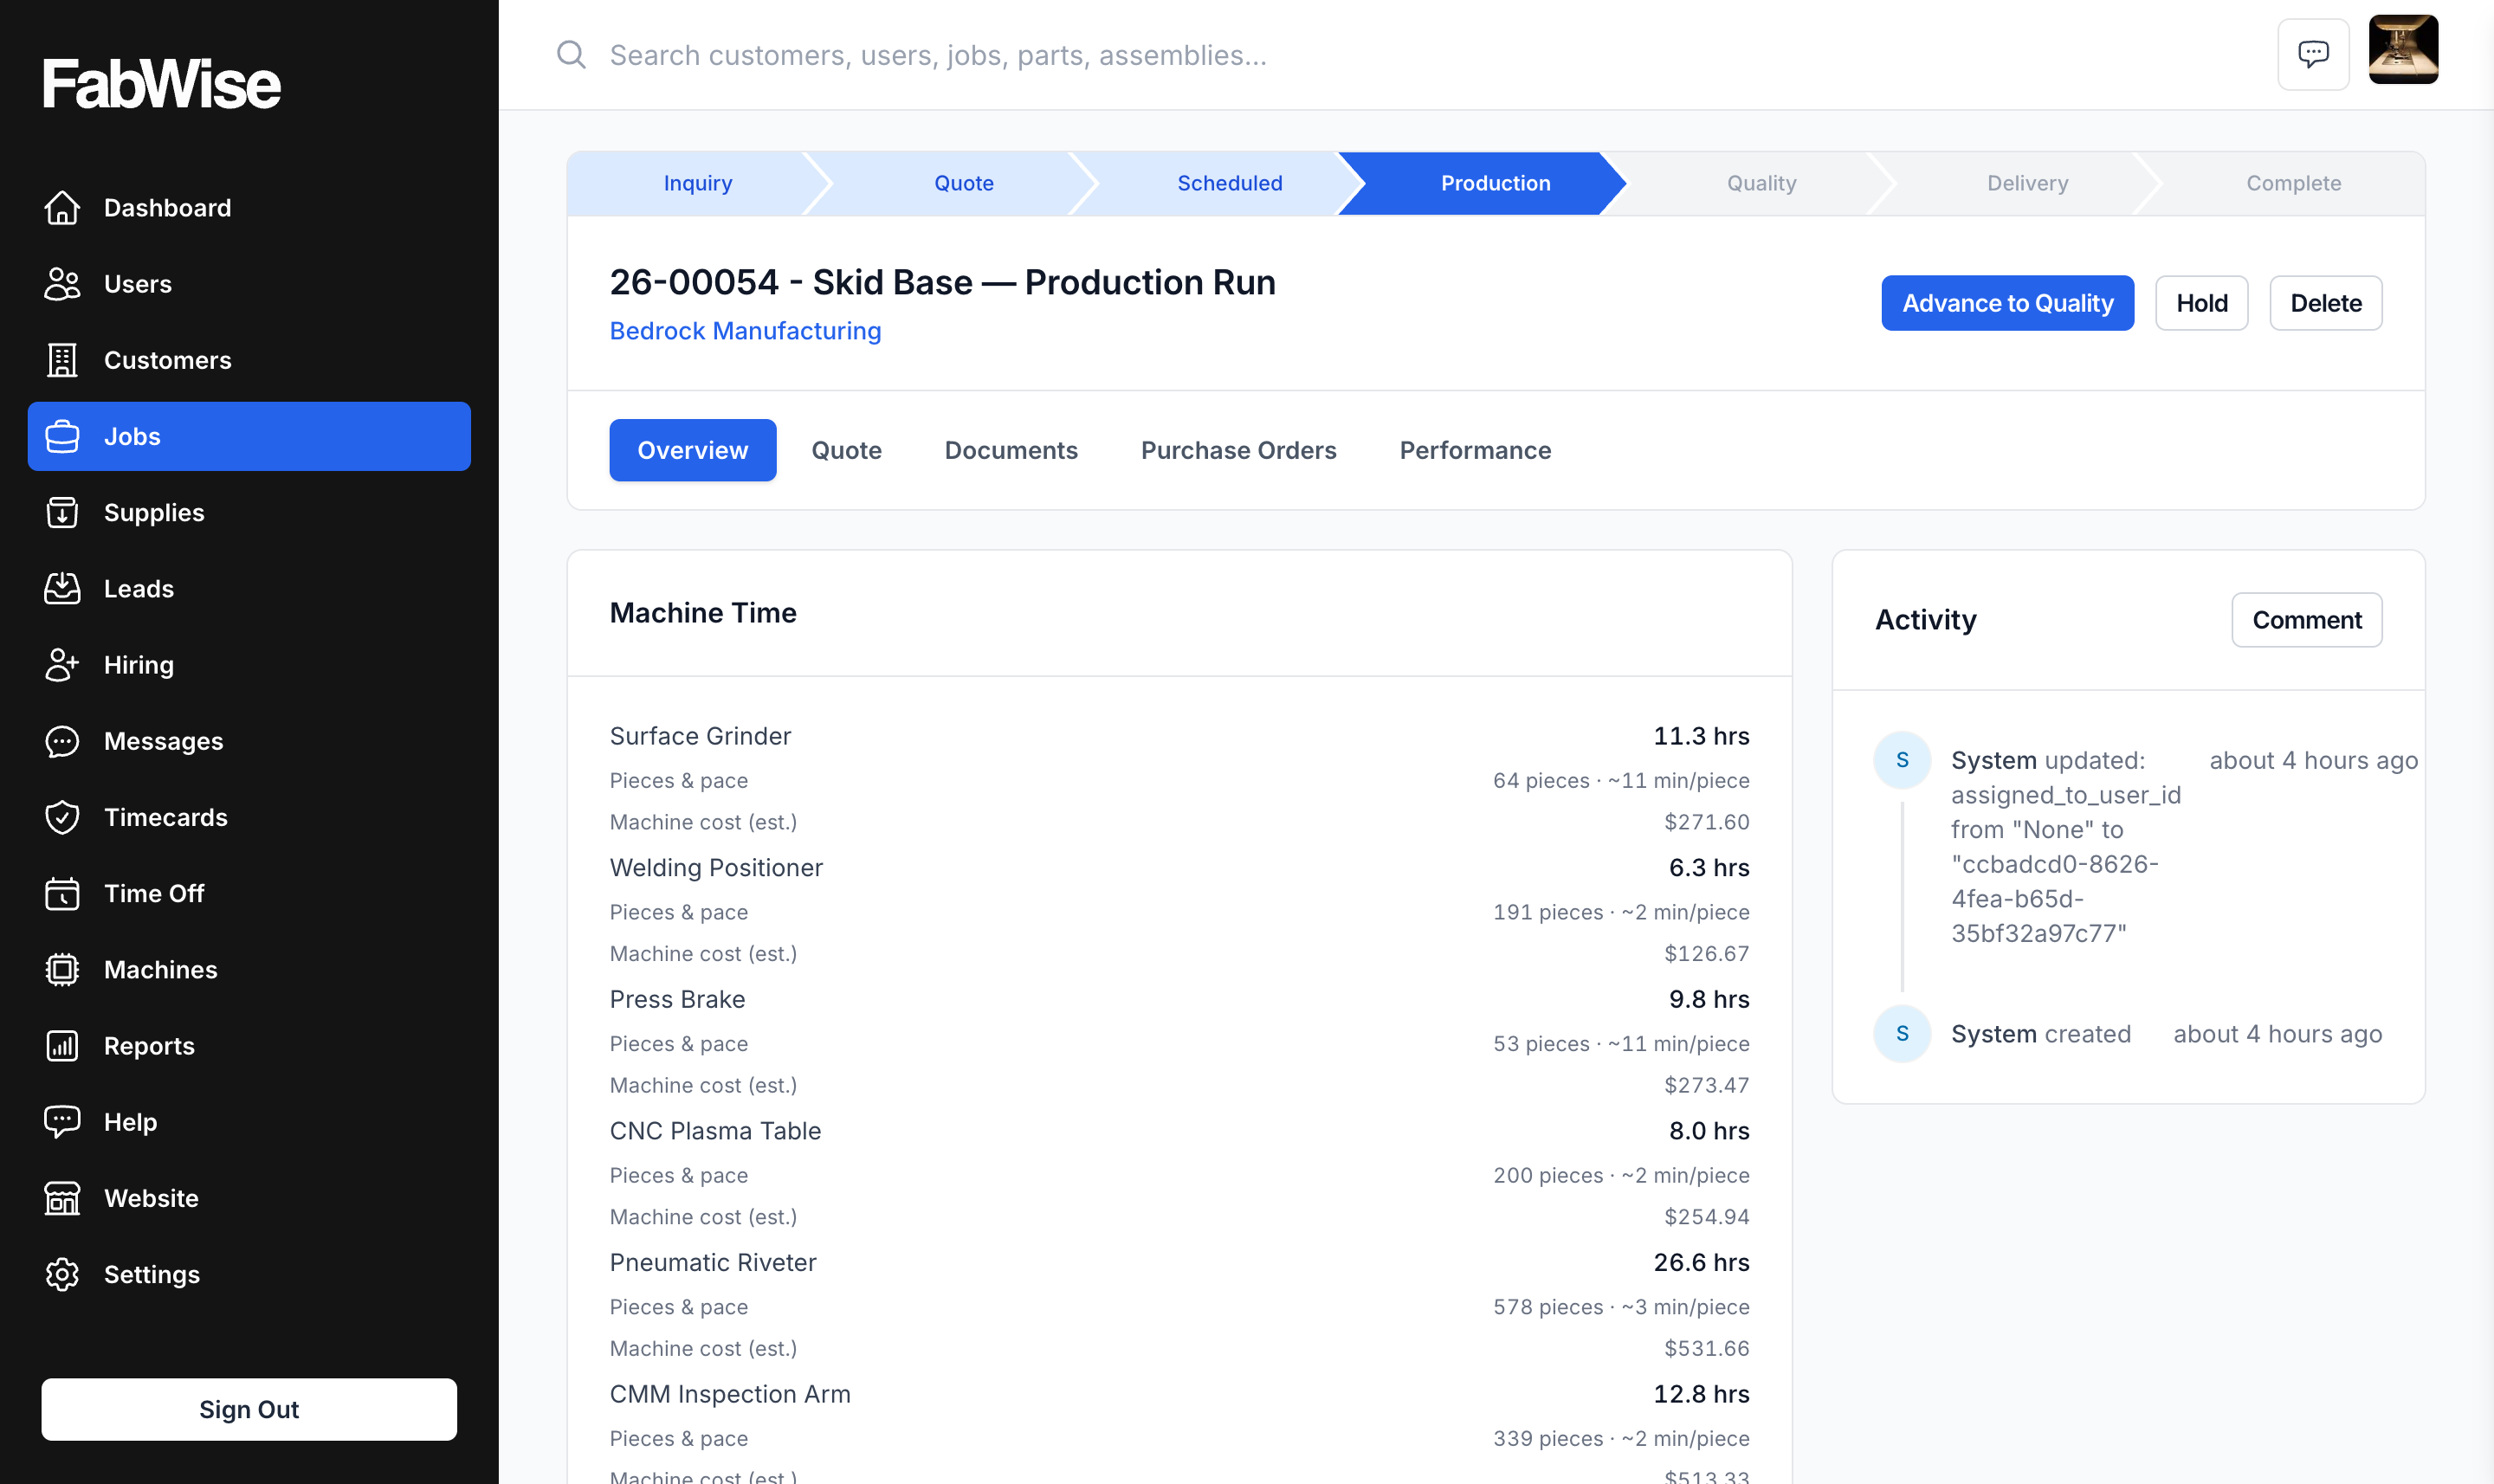Click the Settings gear icon
2494x1484 pixels.
62,1274
